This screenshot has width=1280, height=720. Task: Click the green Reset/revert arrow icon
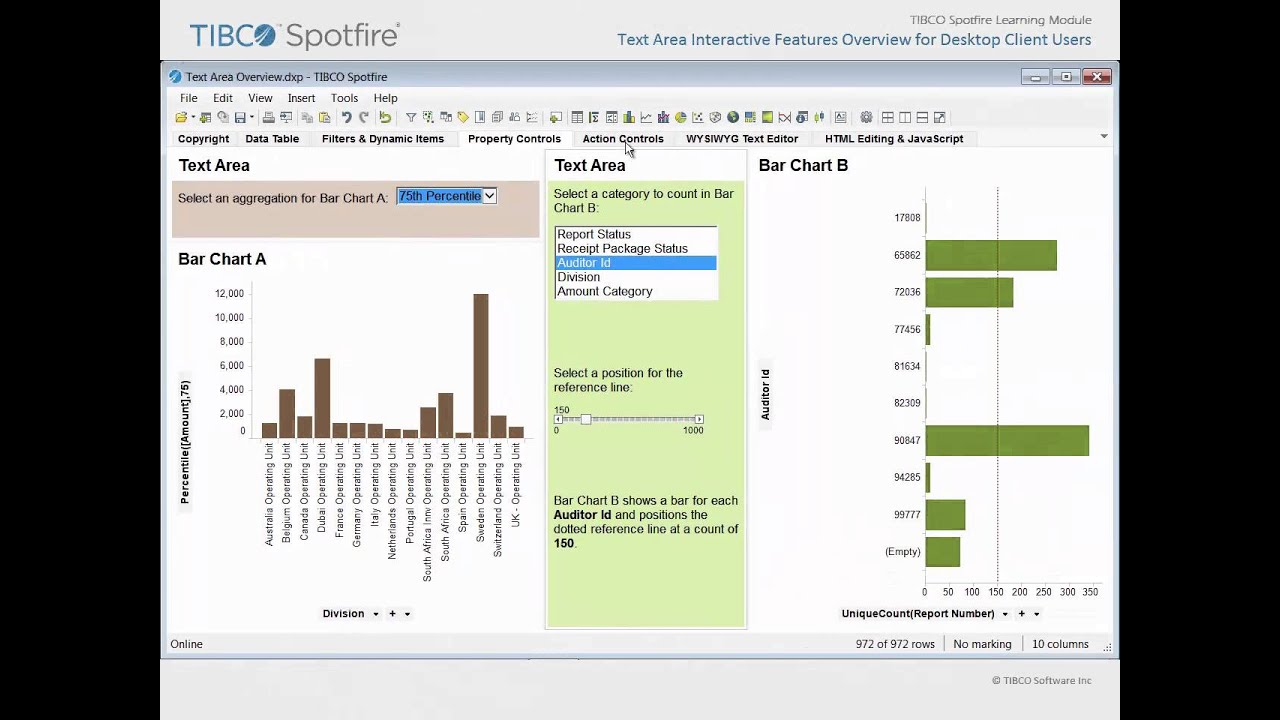click(385, 117)
